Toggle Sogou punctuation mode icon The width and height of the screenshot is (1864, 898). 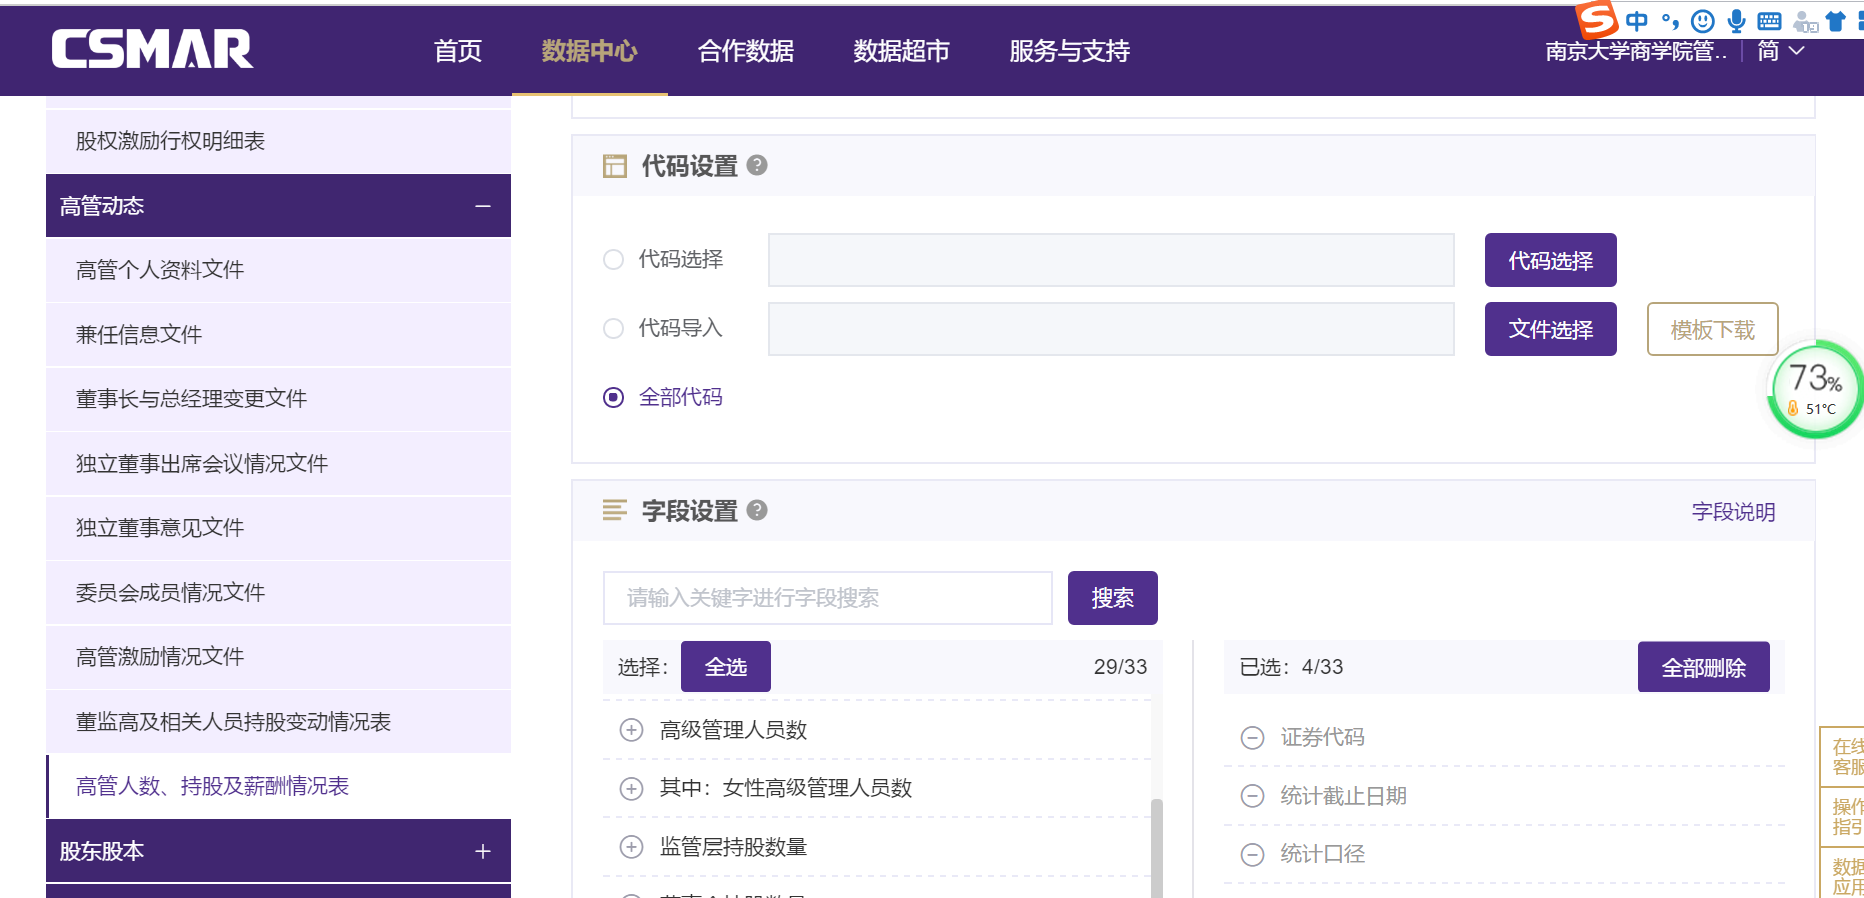pos(1670,21)
